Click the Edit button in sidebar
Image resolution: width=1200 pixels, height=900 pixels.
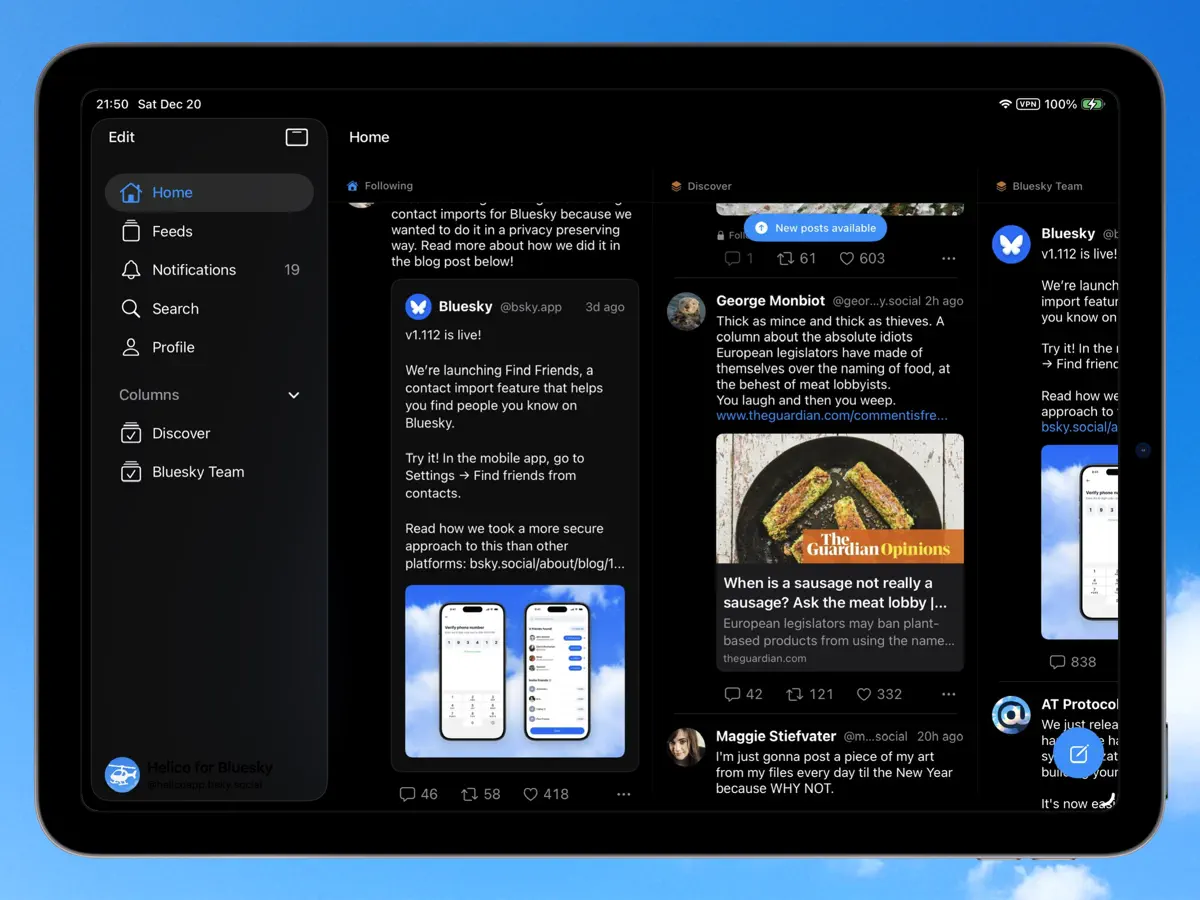click(x=122, y=137)
